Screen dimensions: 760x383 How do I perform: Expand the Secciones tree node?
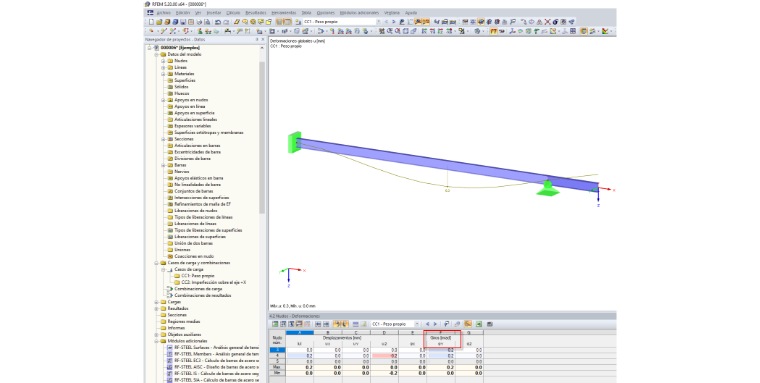(x=163, y=139)
